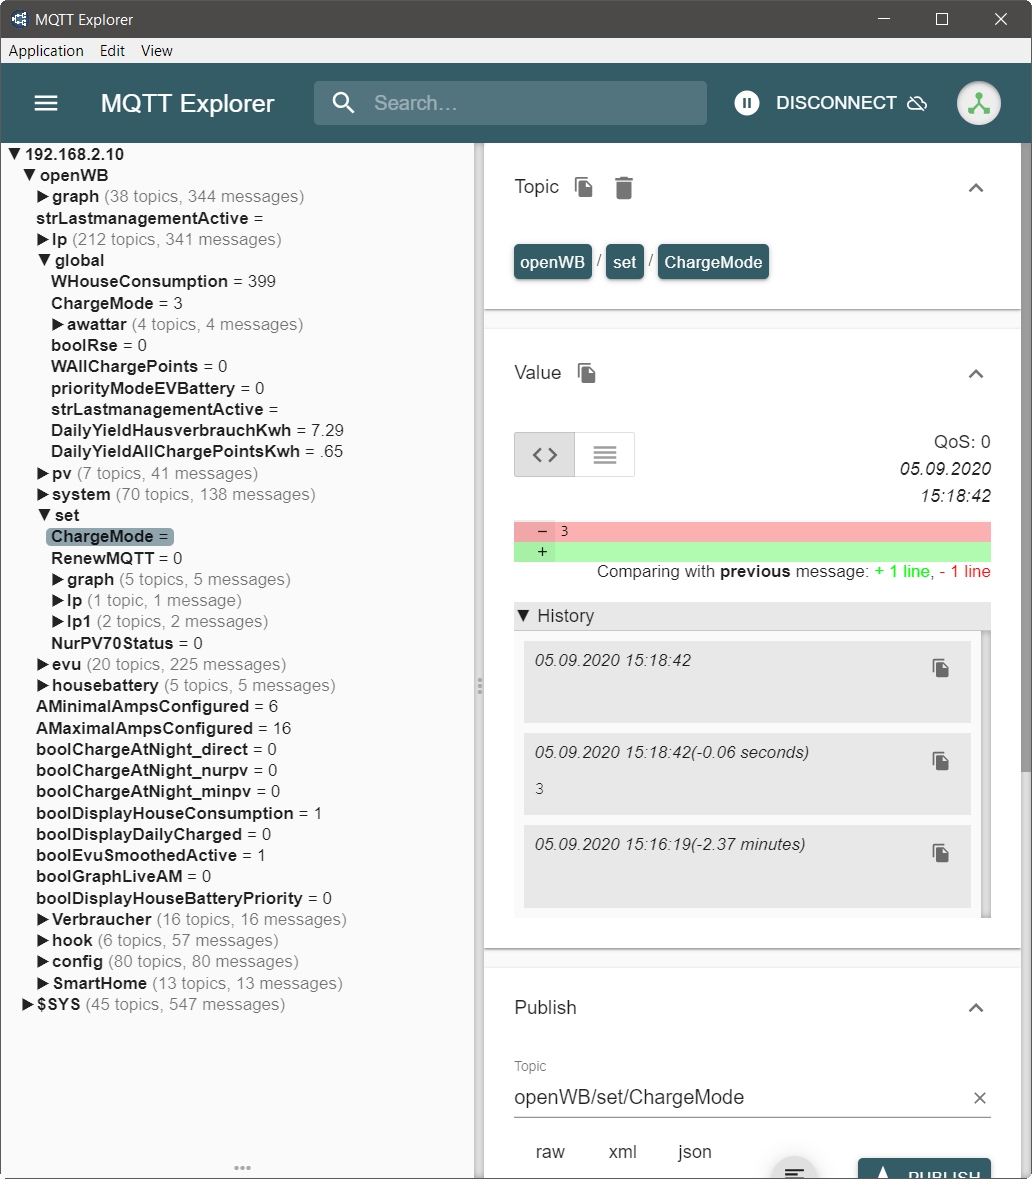The width and height of the screenshot is (1032, 1179).
Task: Select the highlighted ChargeMode topic under set
Action: (110, 537)
